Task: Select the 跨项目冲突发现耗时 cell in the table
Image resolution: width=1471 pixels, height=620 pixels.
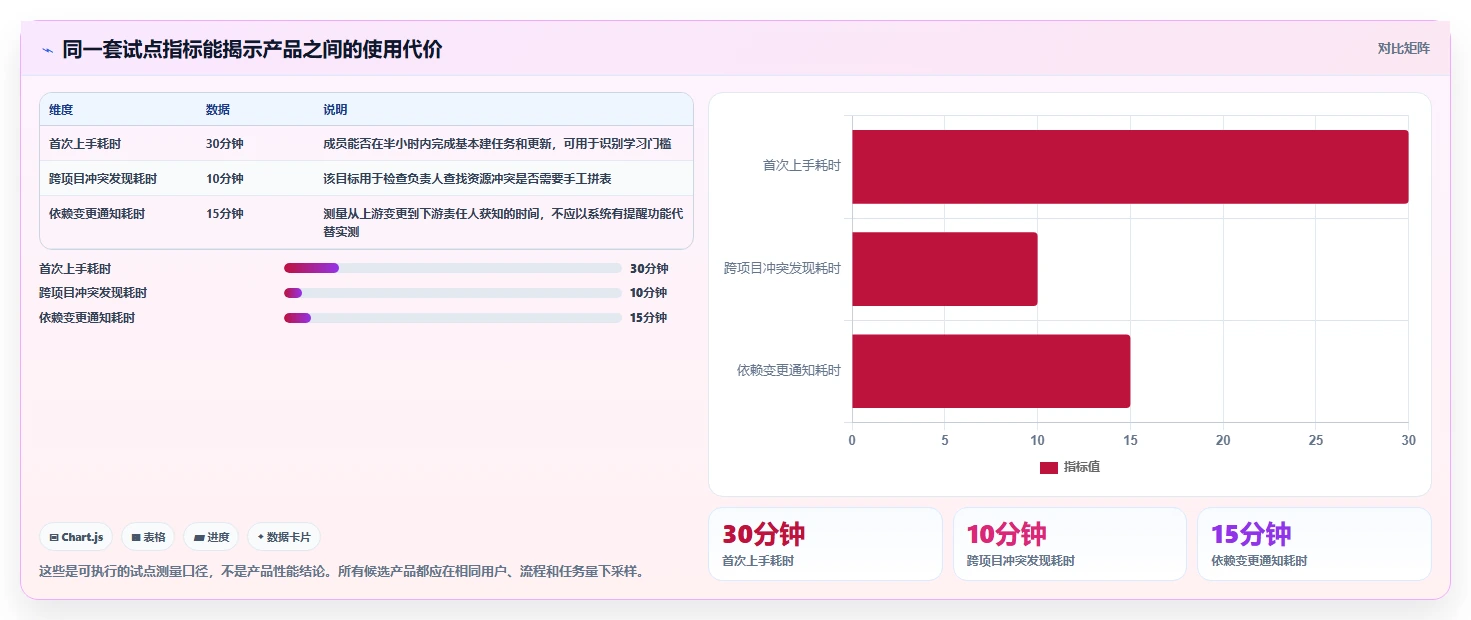Action: point(103,179)
